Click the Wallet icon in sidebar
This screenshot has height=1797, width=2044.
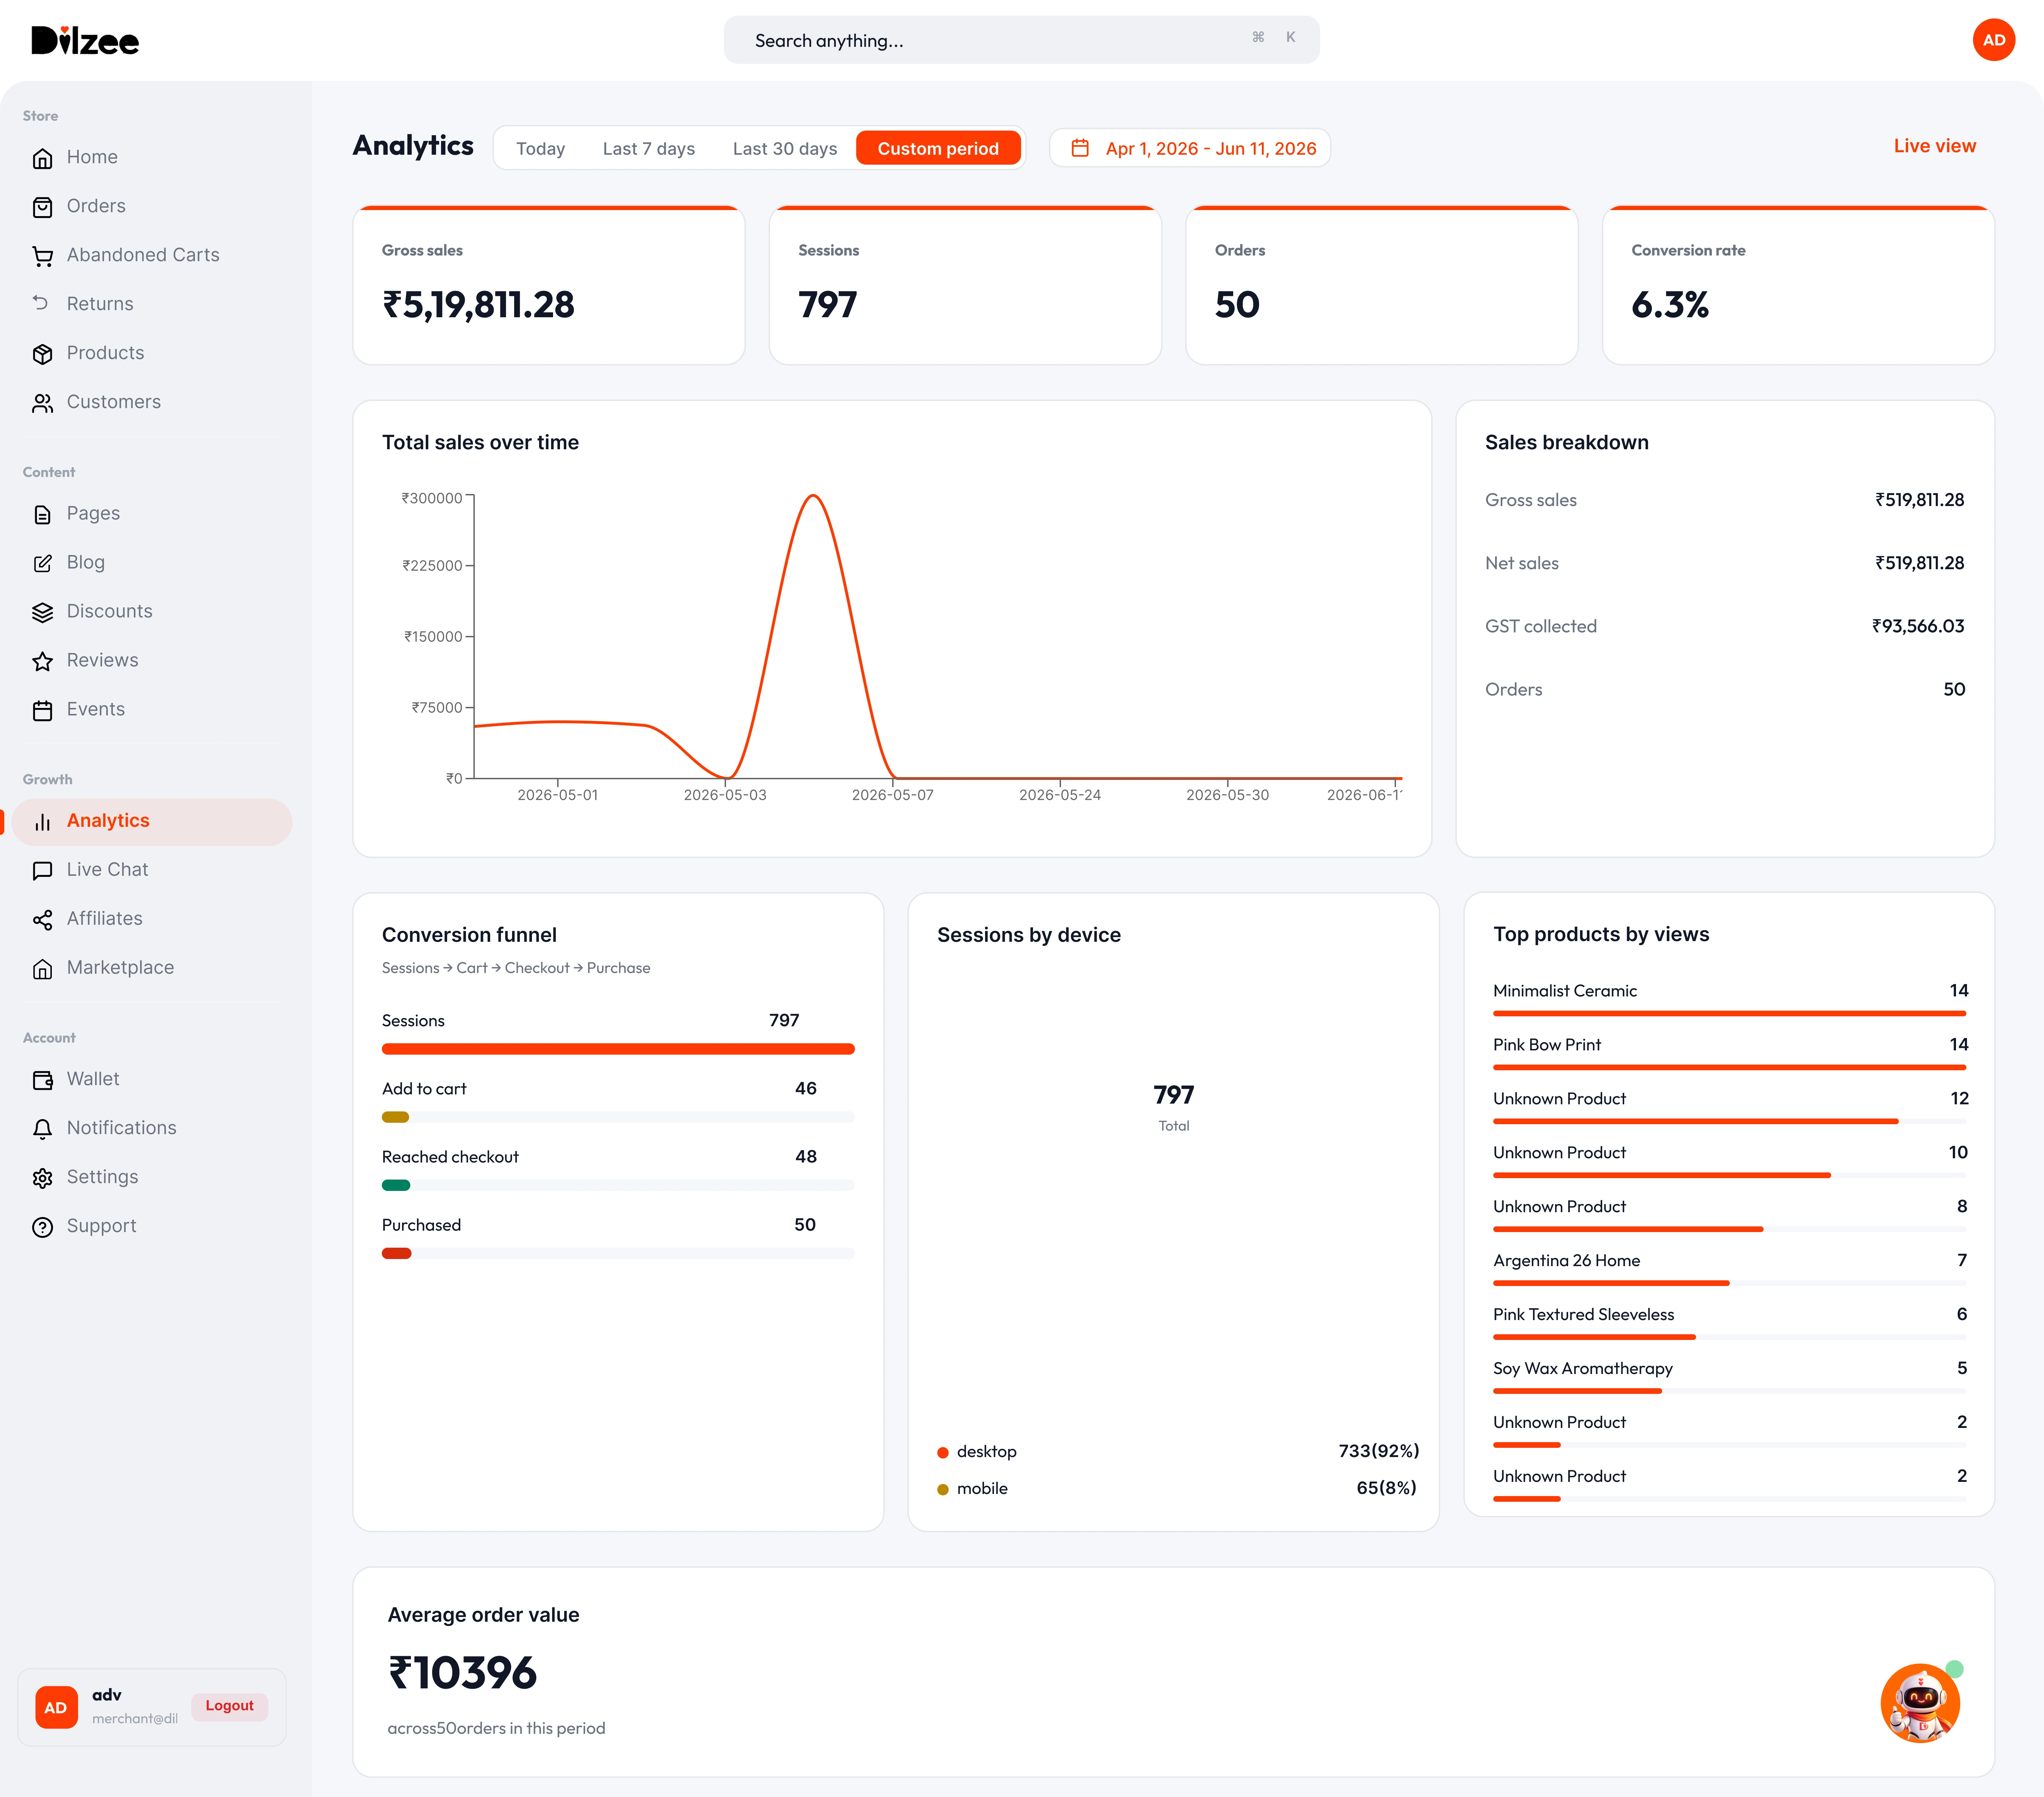(x=42, y=1080)
